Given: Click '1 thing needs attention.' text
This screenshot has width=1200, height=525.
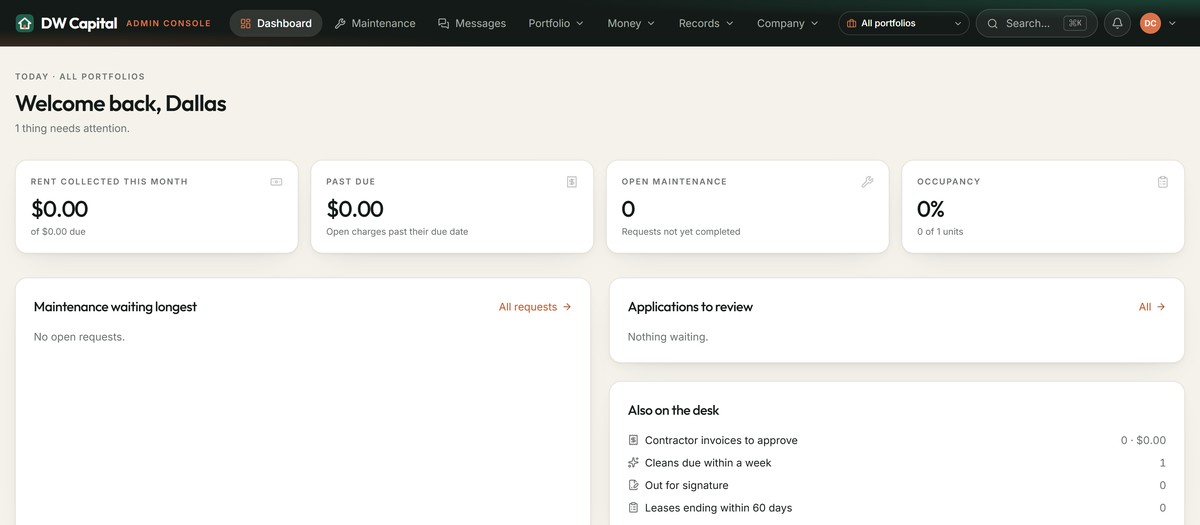Looking at the screenshot, I should pyautogui.click(x=72, y=128).
